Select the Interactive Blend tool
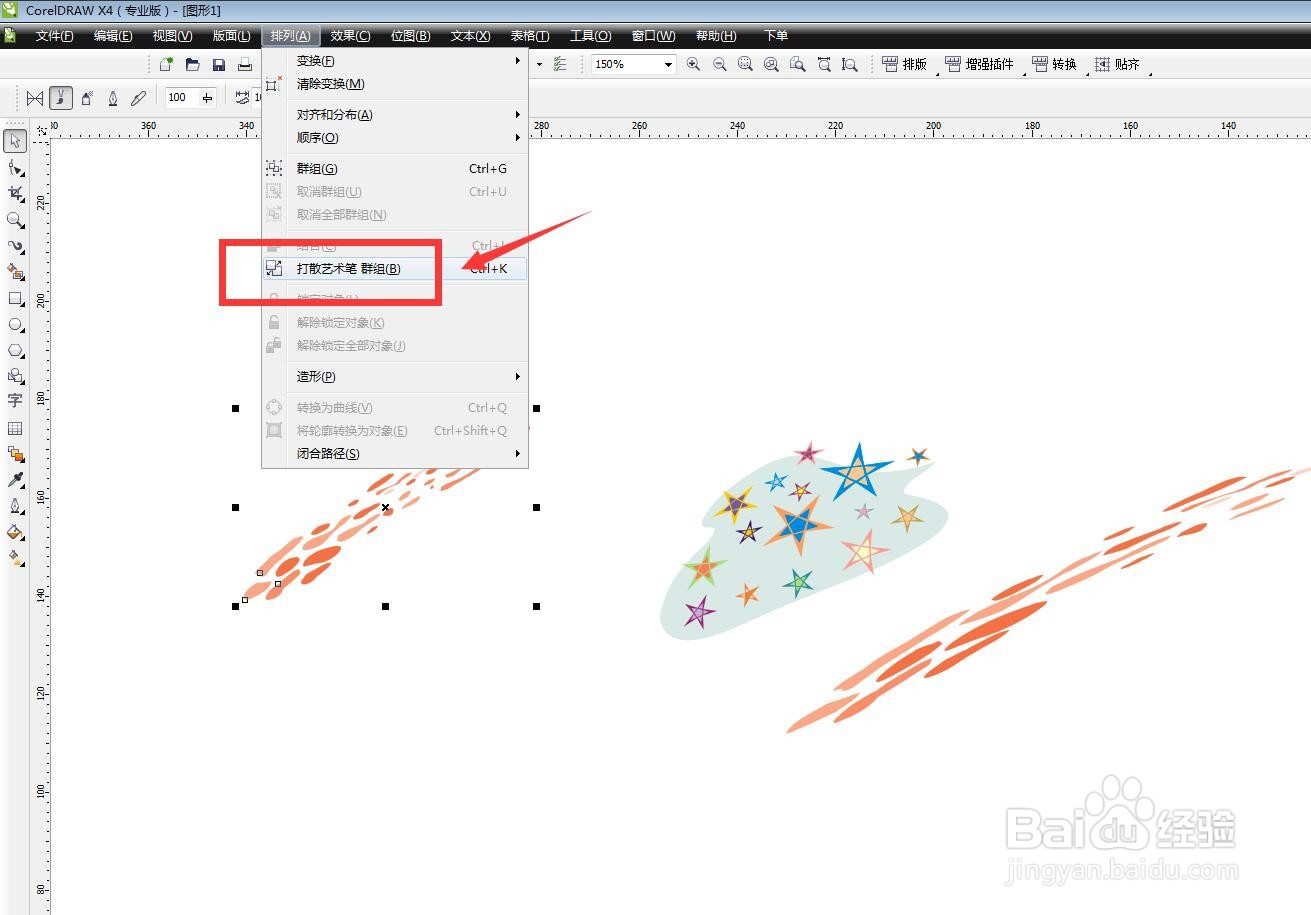 (x=15, y=454)
